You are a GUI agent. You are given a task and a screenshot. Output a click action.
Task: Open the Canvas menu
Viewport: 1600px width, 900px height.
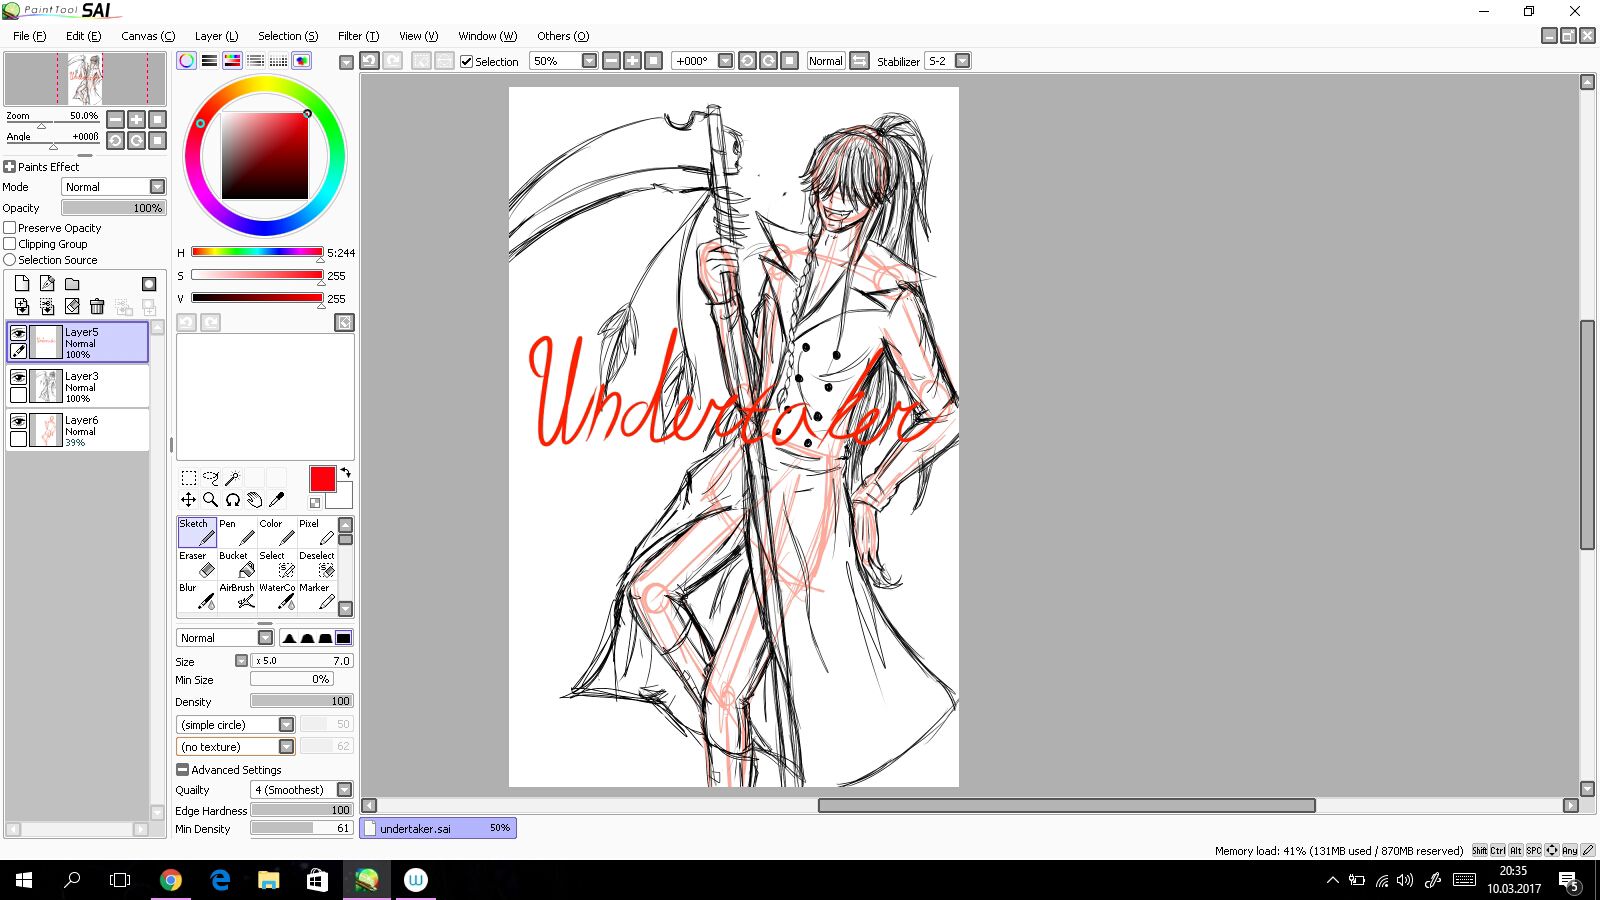148,36
